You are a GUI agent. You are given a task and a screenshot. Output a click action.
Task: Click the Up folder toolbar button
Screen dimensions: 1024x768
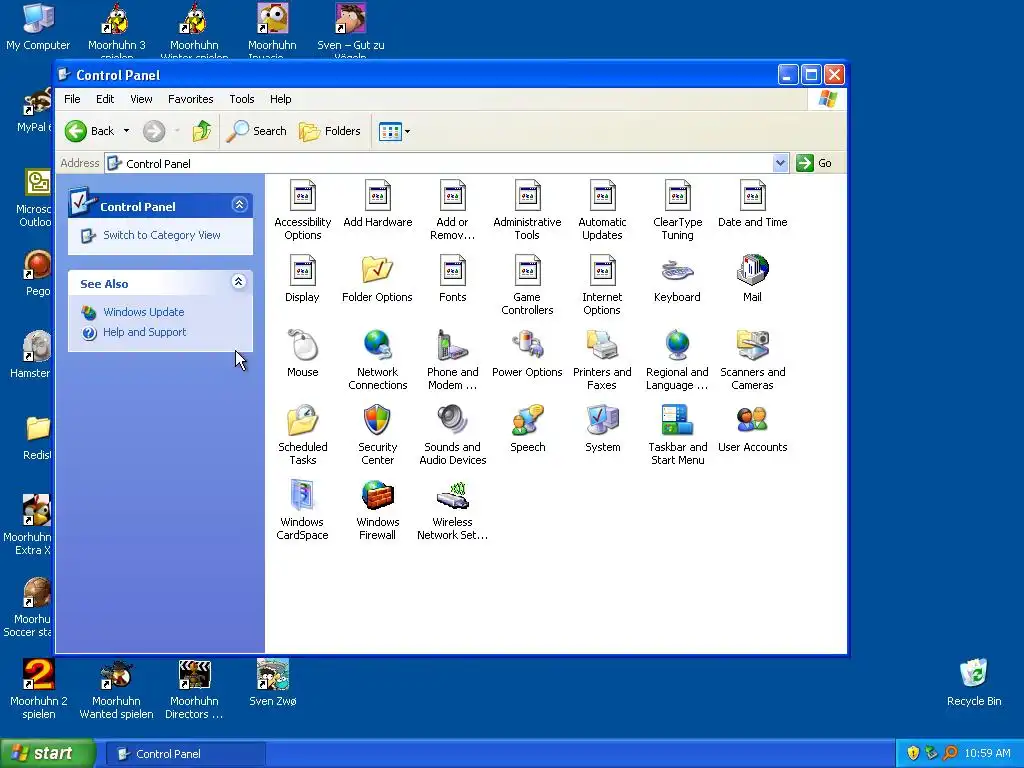tap(202, 131)
